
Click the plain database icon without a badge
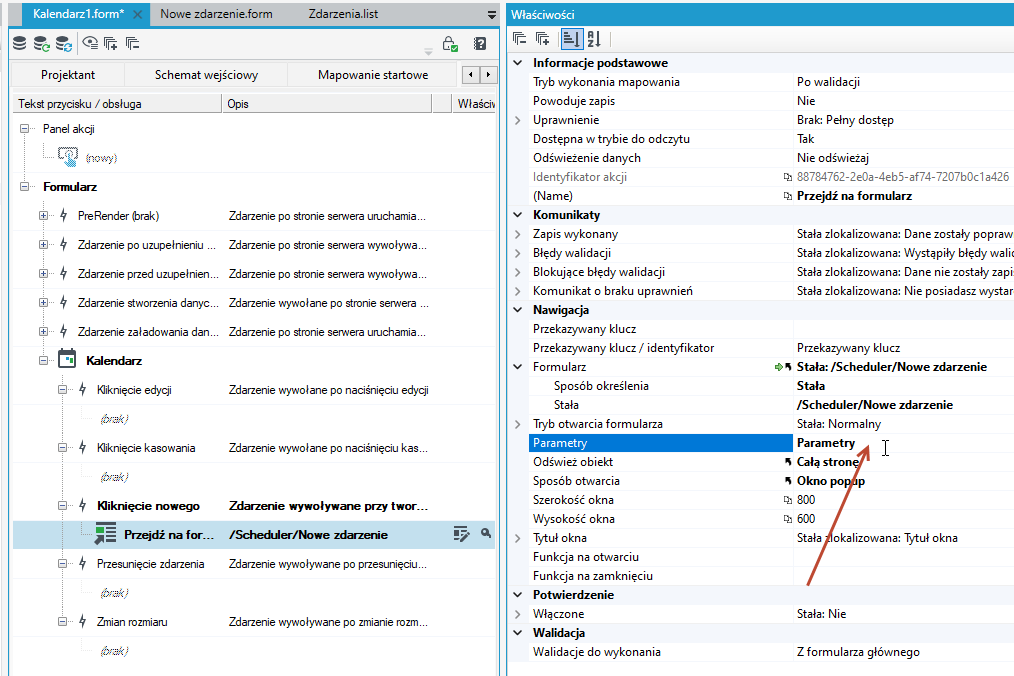click(x=20, y=43)
